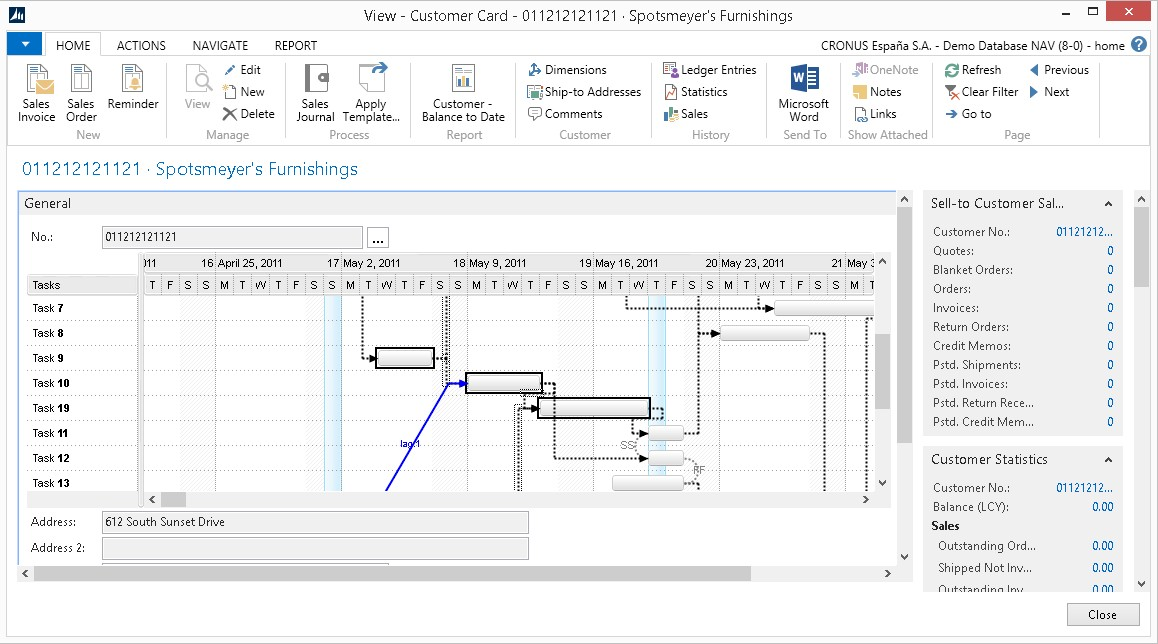Switch to the NAVIGATE ribbon tab
1158x644 pixels.
coord(220,45)
